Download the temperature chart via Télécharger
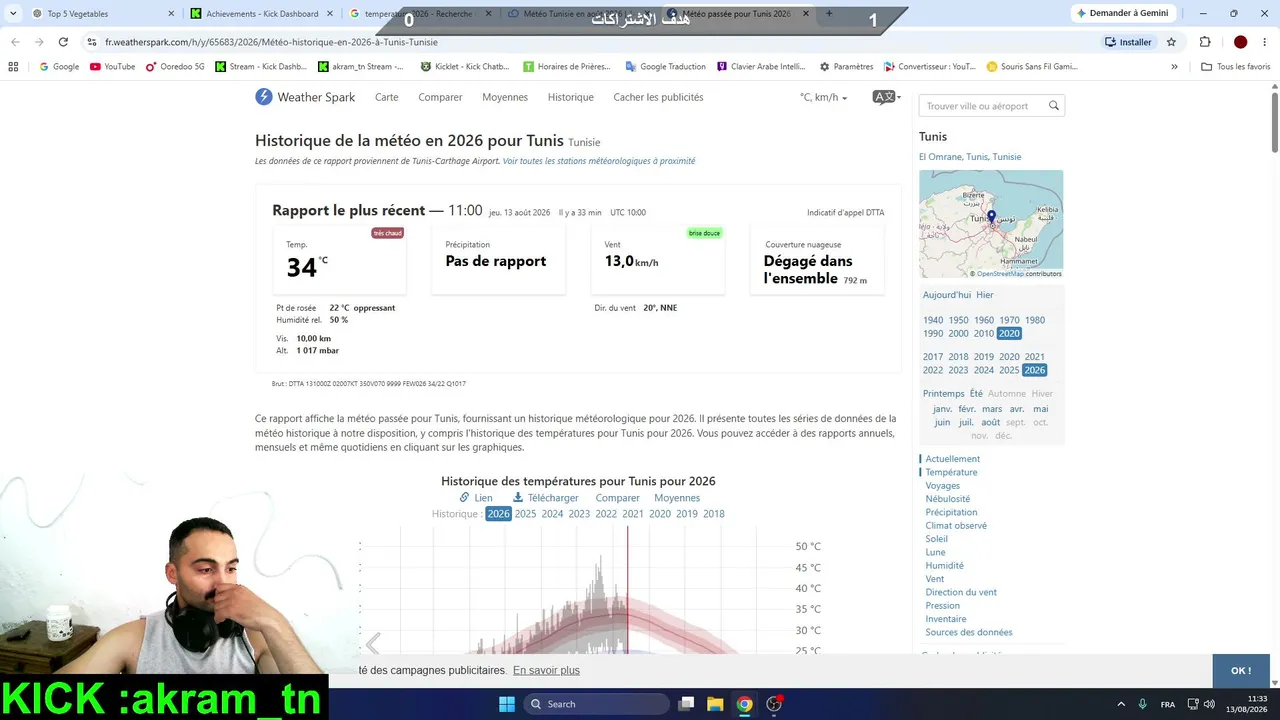 (x=546, y=498)
